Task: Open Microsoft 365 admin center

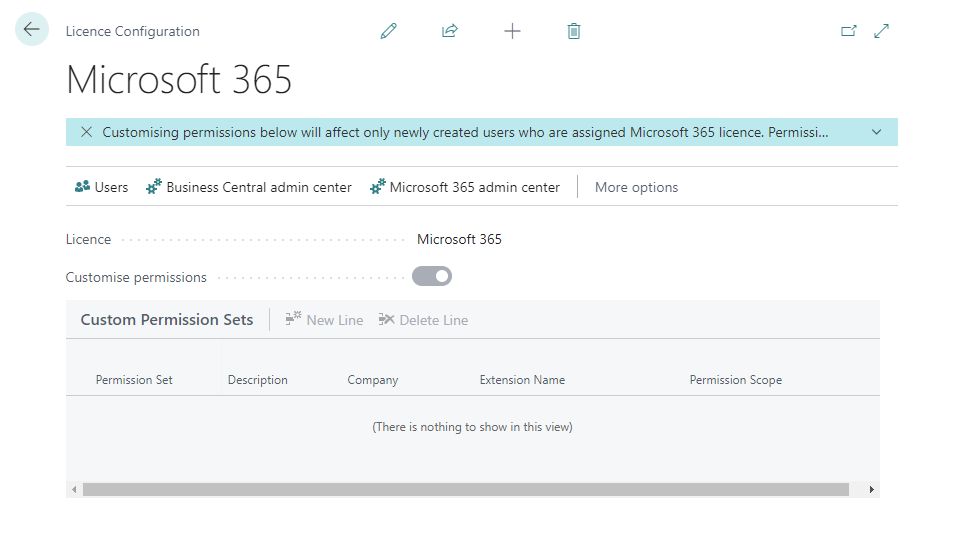Action: click(465, 187)
